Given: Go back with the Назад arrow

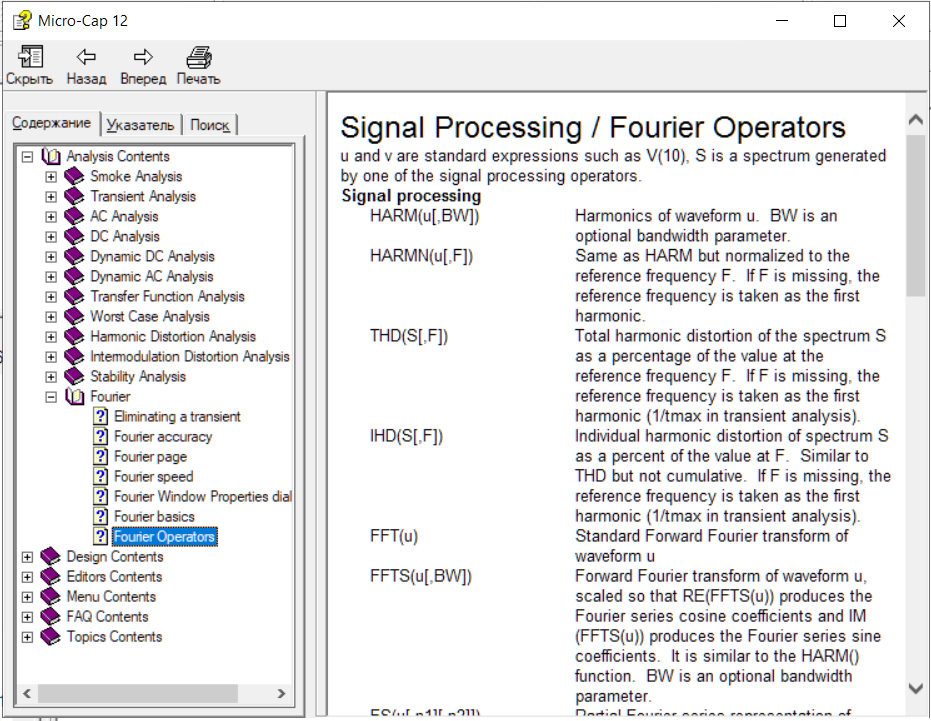Looking at the screenshot, I should [x=86, y=57].
